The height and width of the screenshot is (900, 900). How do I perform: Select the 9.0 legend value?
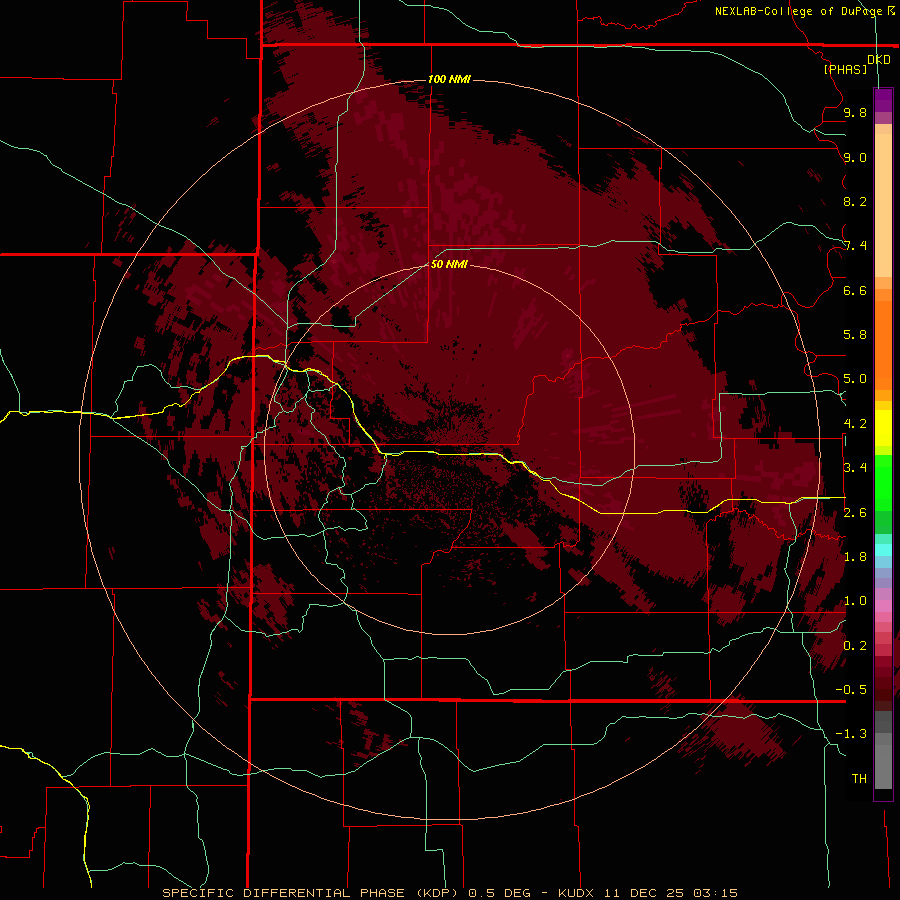pyautogui.click(x=855, y=157)
